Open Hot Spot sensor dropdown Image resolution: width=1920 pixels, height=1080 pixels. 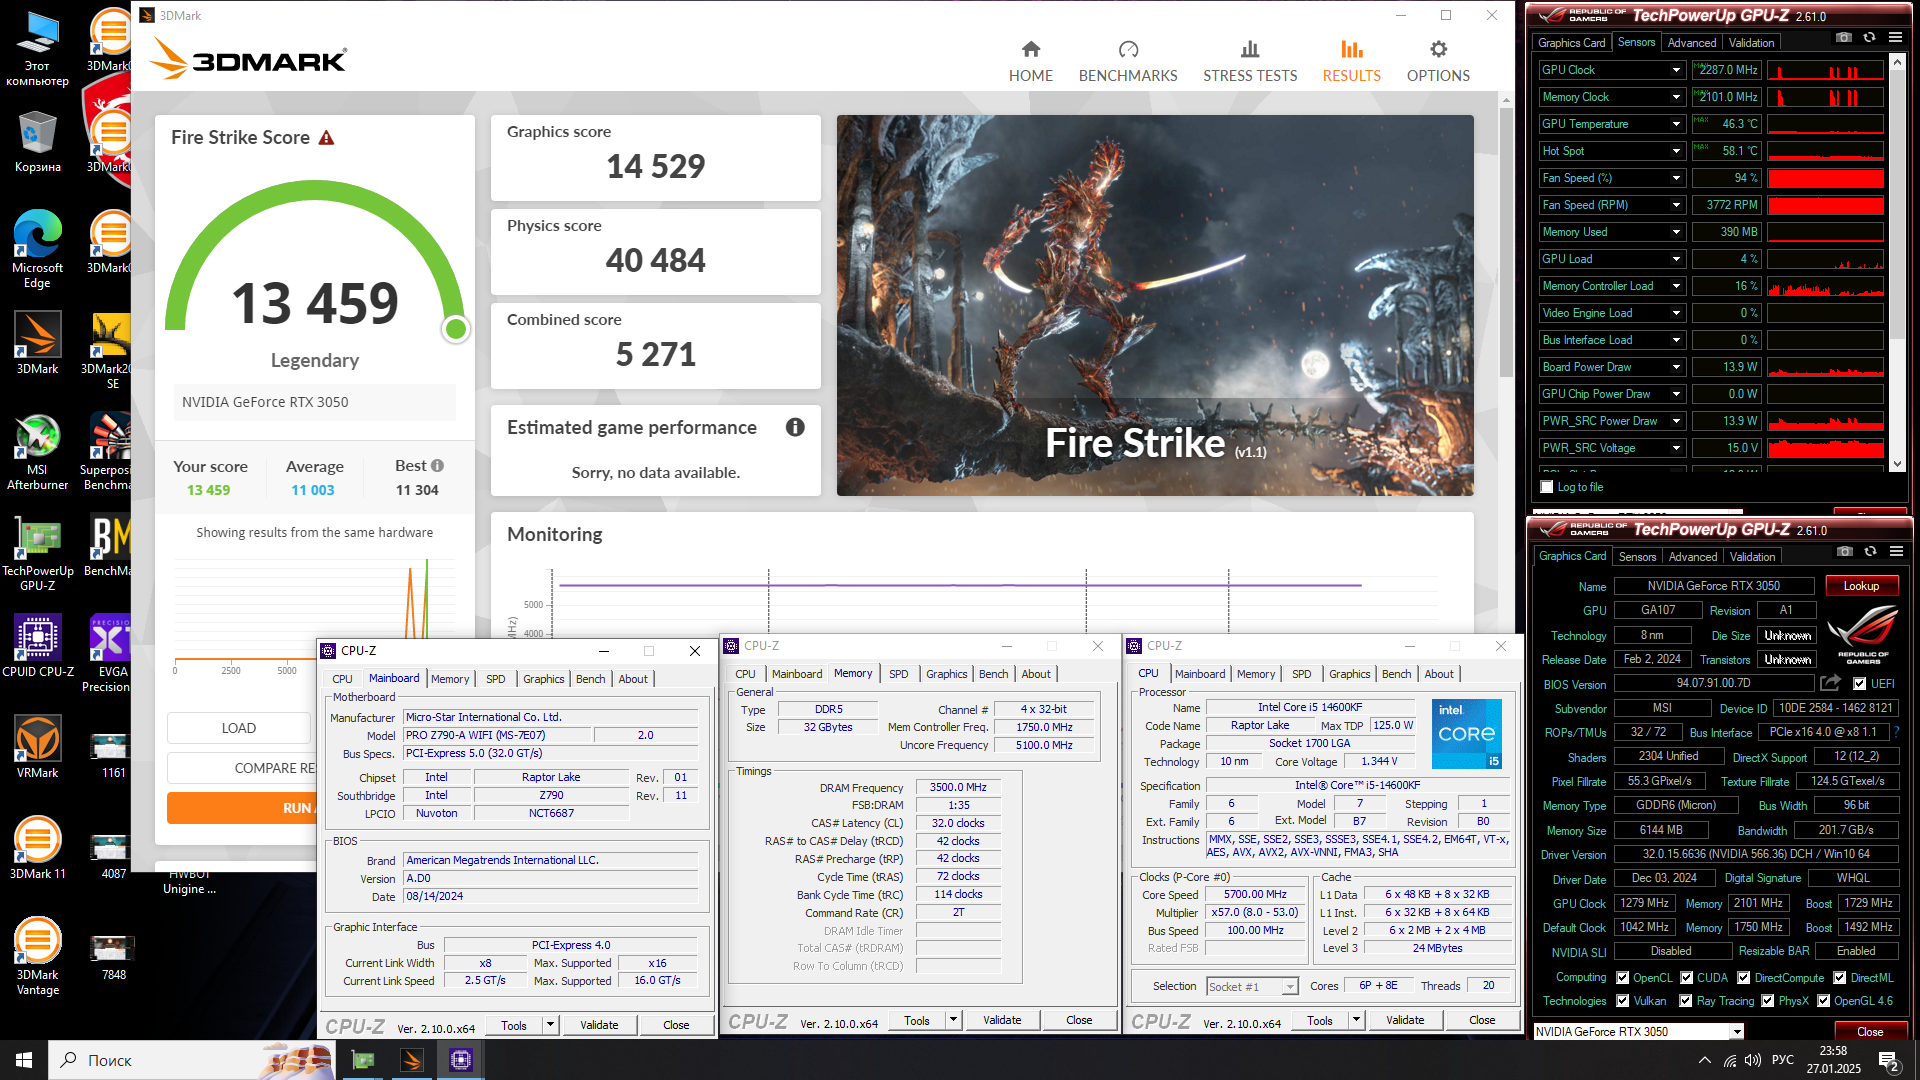[1676, 151]
